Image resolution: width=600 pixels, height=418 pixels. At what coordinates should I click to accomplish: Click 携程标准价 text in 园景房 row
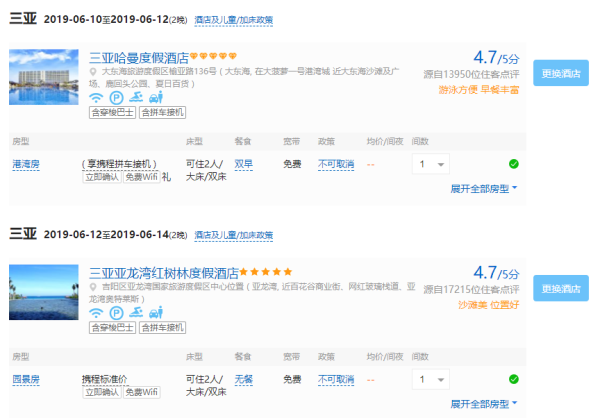pos(104,379)
